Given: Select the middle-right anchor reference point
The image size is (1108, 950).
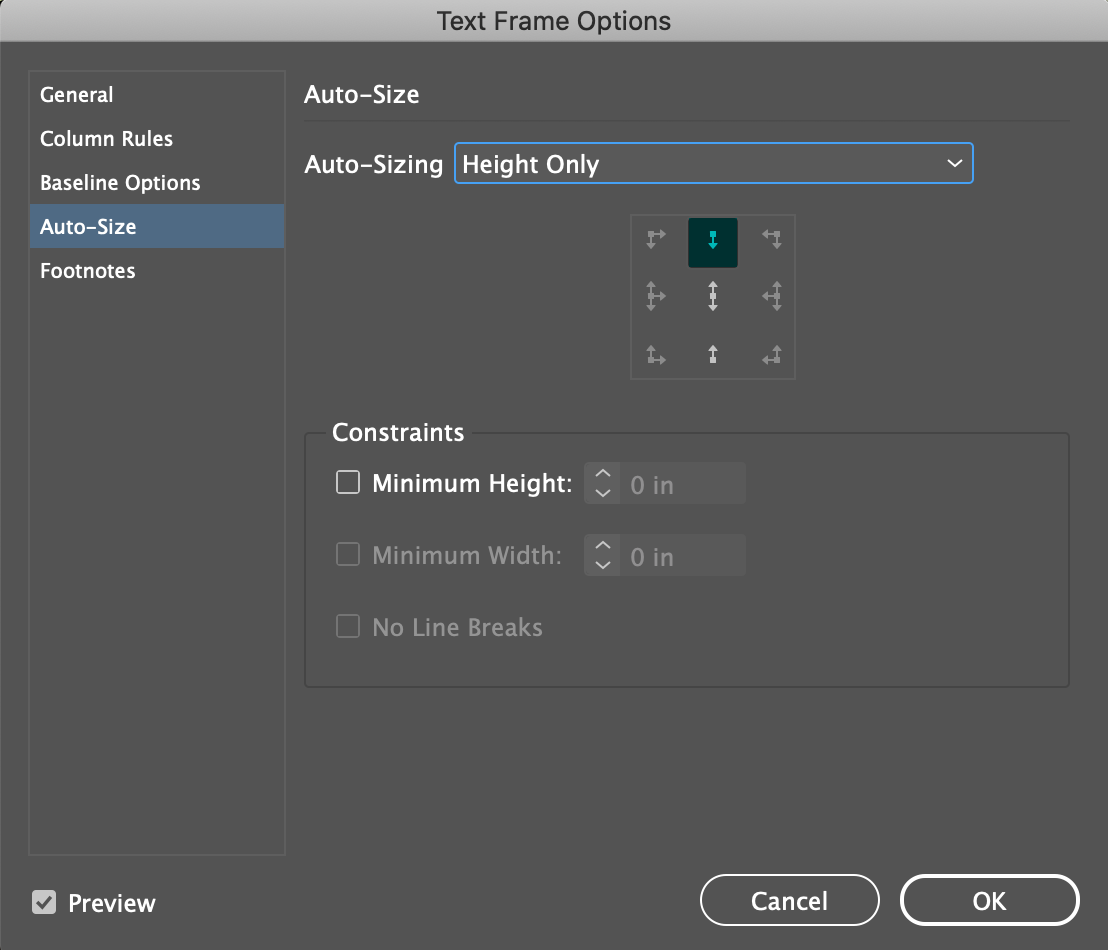Looking at the screenshot, I should pos(772,296).
